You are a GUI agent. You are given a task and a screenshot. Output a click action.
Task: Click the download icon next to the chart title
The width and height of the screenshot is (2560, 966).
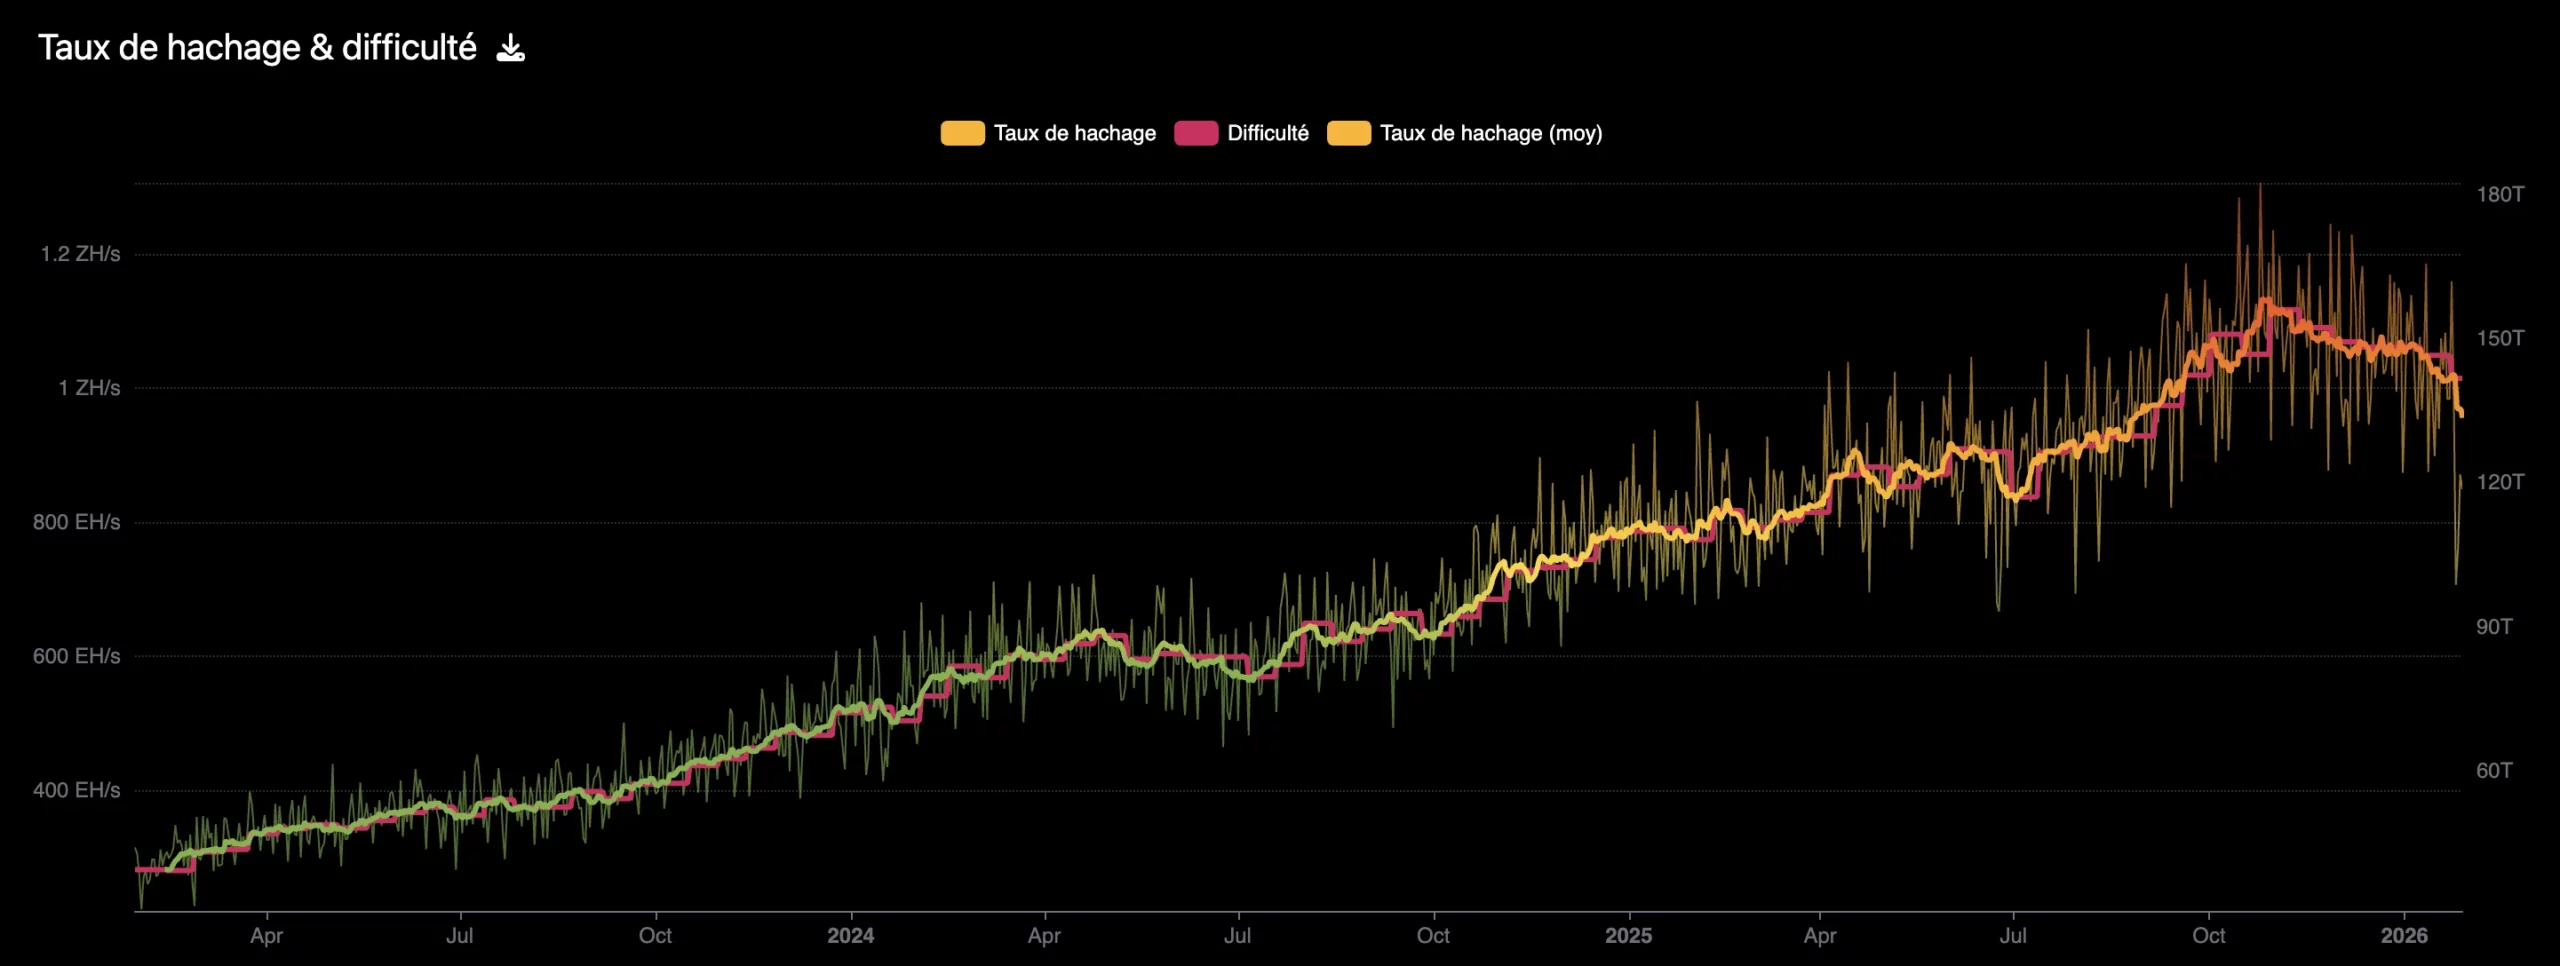coord(511,46)
